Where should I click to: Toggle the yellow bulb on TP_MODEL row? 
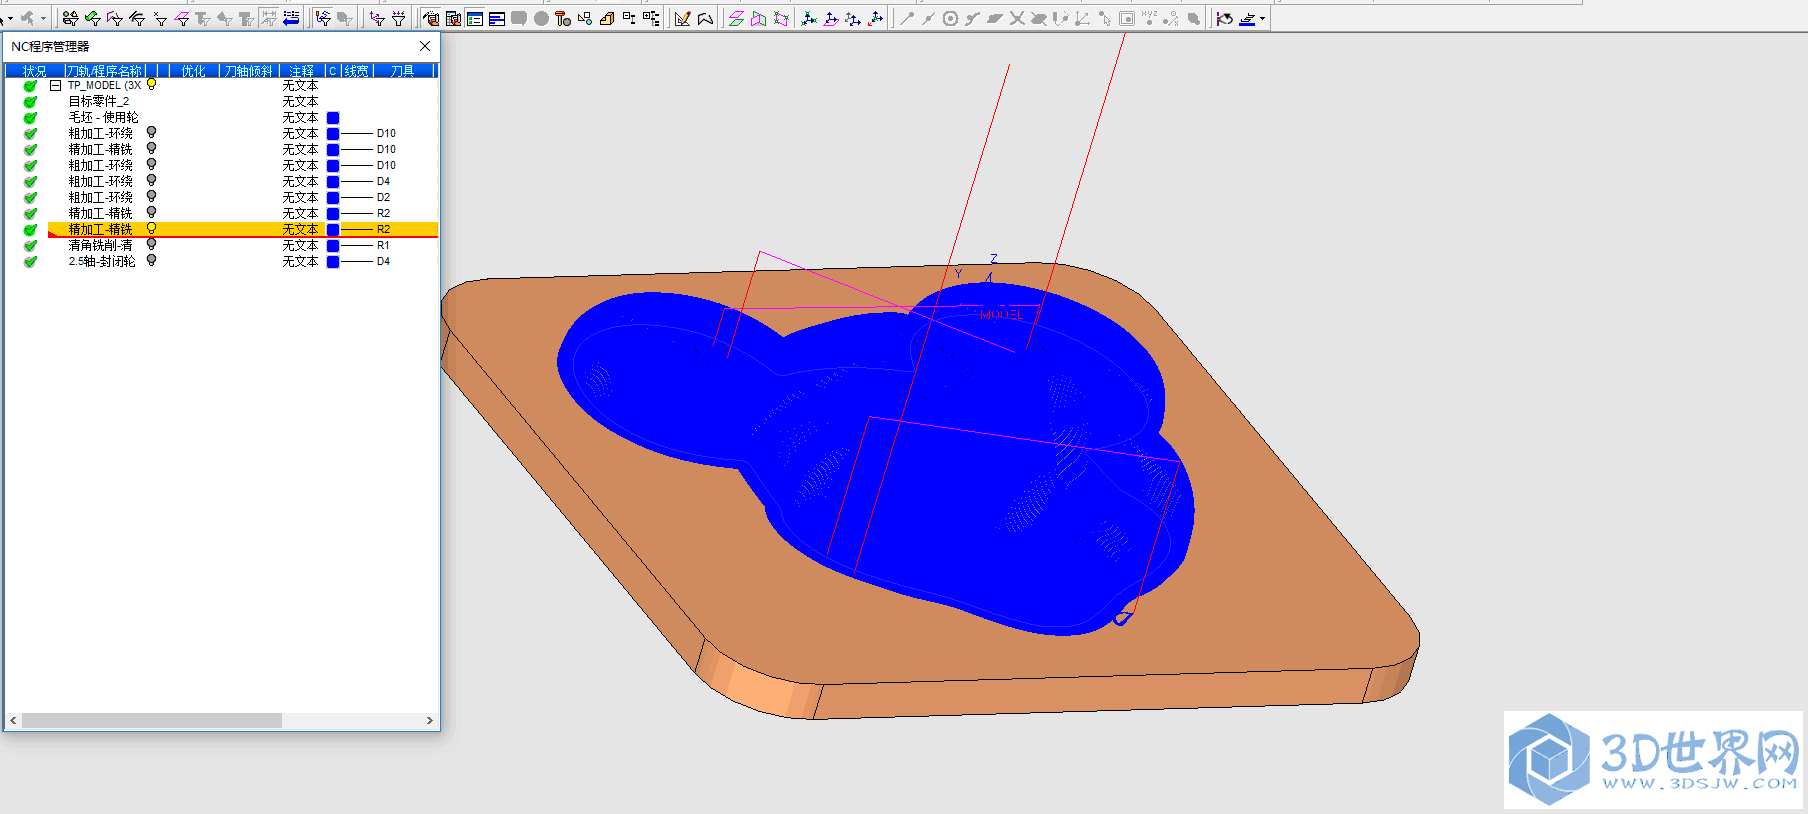click(x=152, y=85)
